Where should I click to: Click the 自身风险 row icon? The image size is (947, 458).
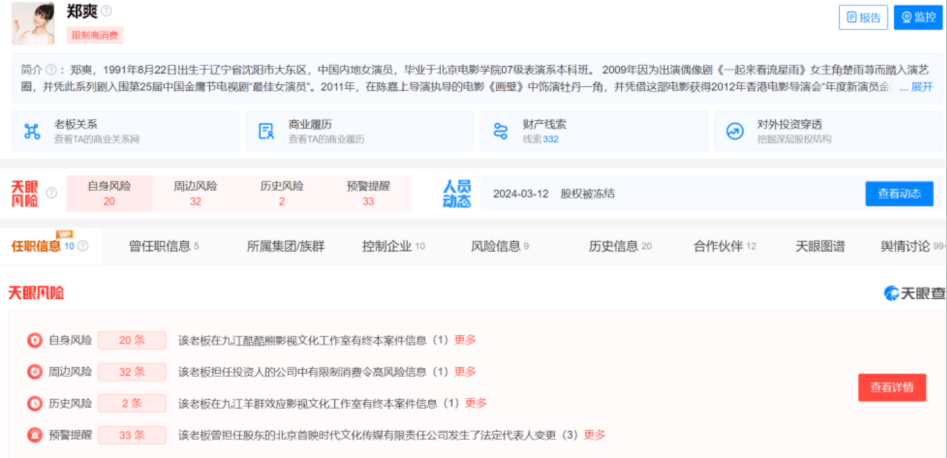(x=34, y=340)
